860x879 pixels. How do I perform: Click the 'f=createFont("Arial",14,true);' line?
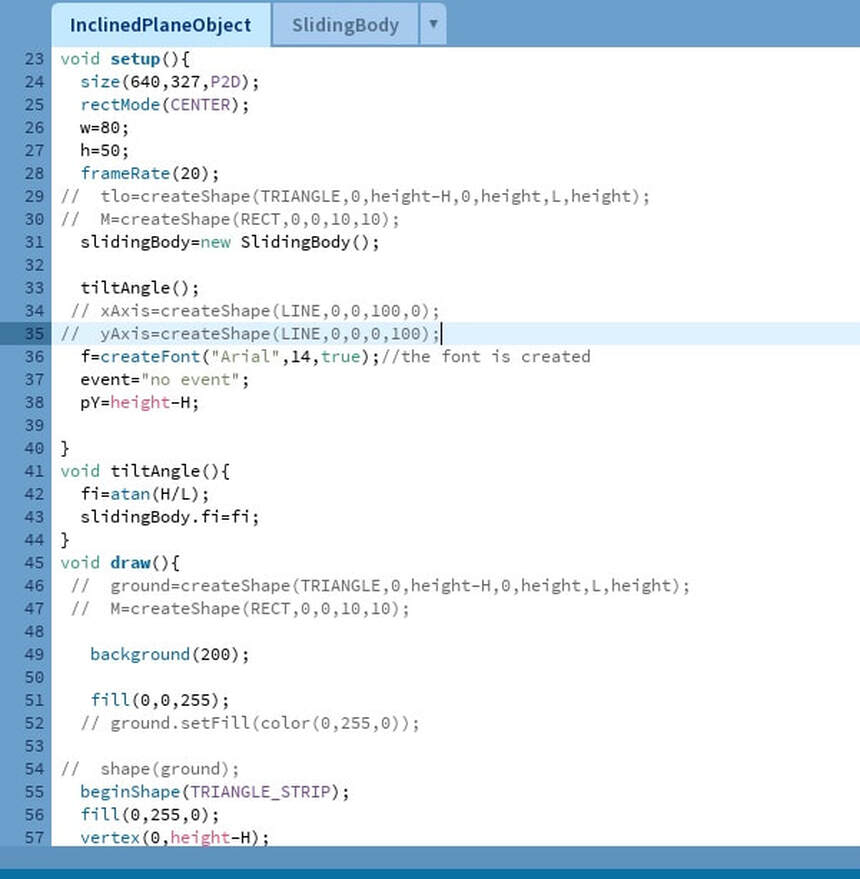coord(230,357)
